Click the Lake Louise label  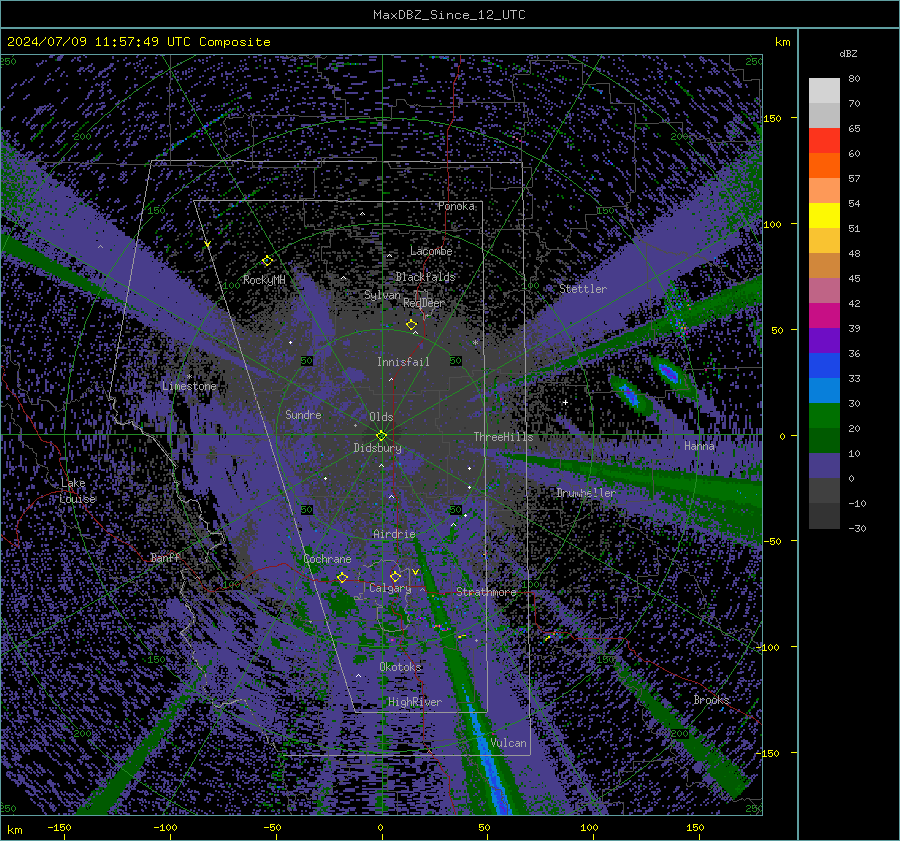[78, 491]
